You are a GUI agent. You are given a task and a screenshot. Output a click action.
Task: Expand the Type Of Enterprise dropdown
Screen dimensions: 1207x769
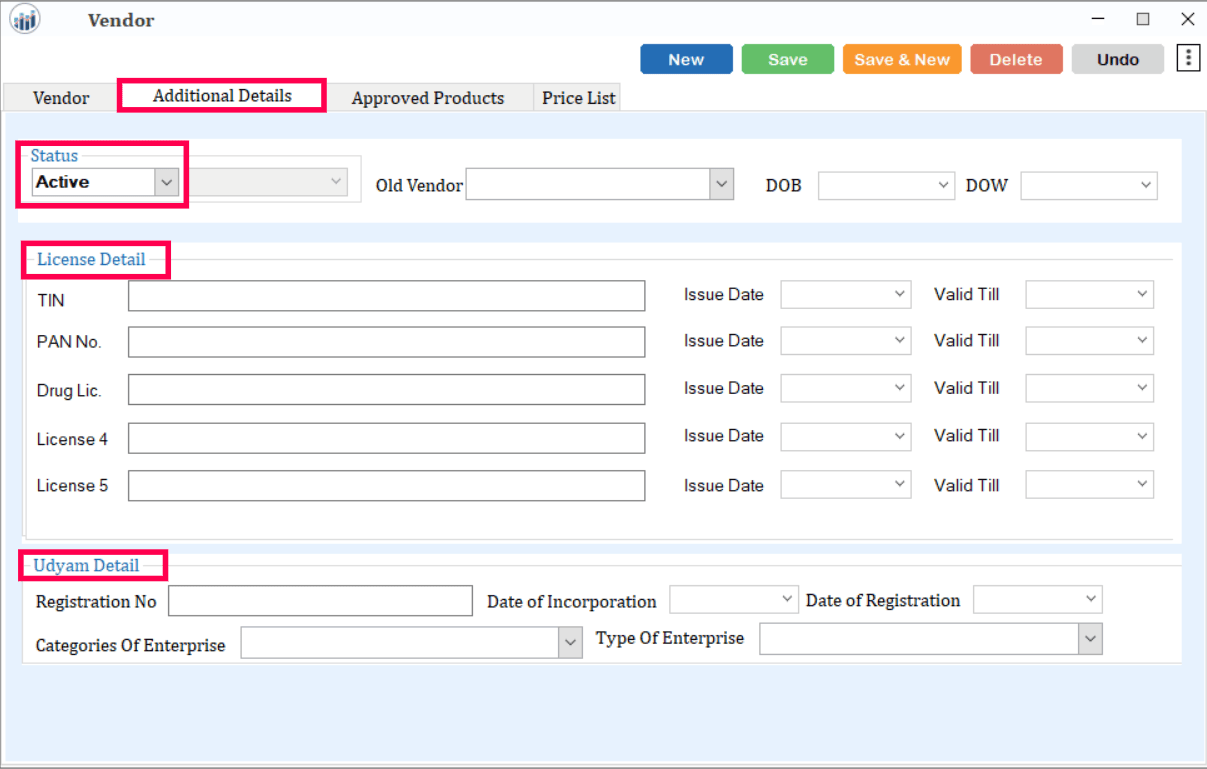tap(1090, 638)
